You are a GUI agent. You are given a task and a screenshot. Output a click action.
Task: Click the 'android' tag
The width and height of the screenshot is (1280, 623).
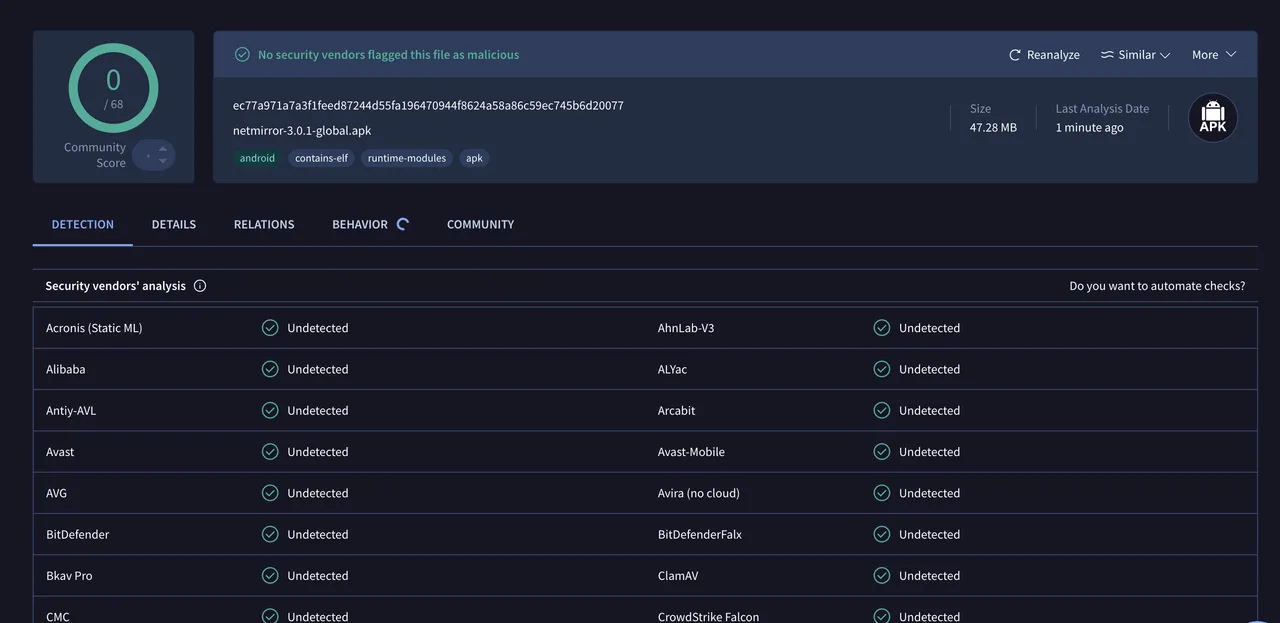click(x=257, y=158)
